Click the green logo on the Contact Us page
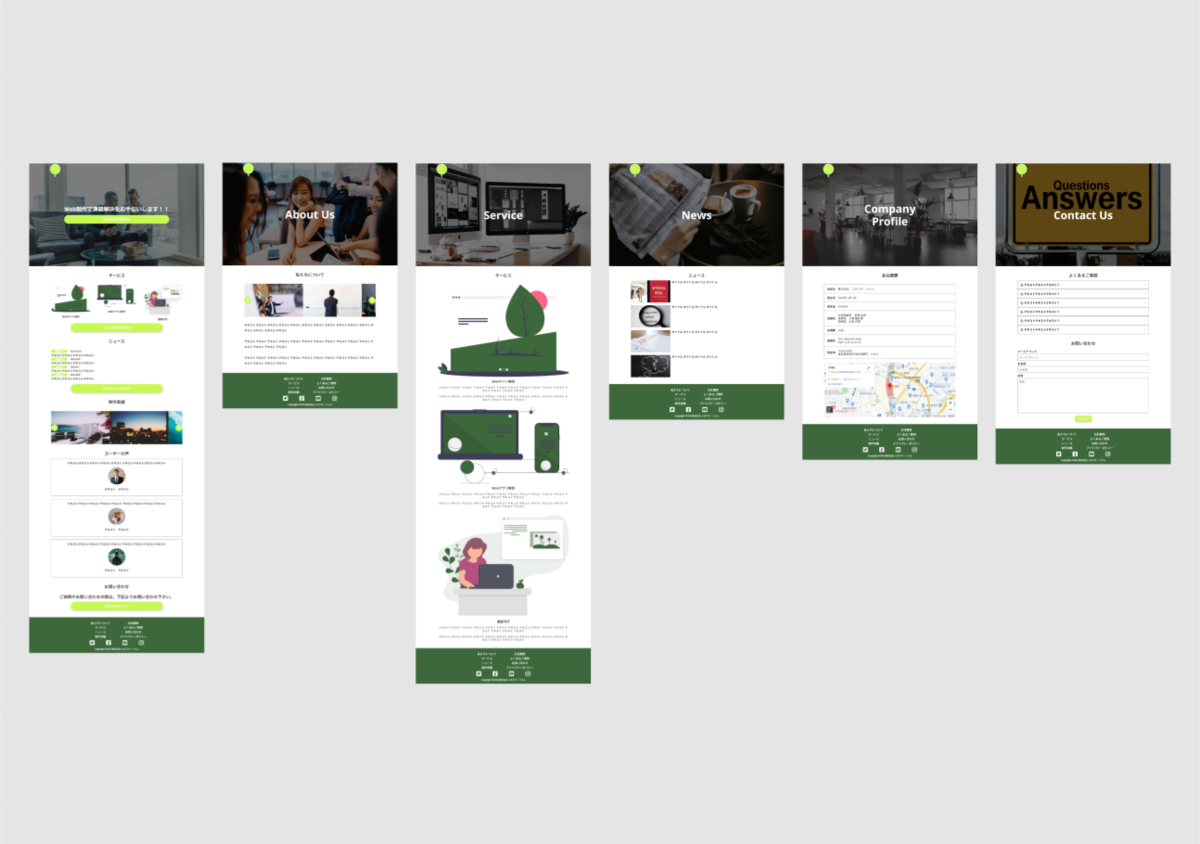1200x844 pixels. tap(1022, 170)
